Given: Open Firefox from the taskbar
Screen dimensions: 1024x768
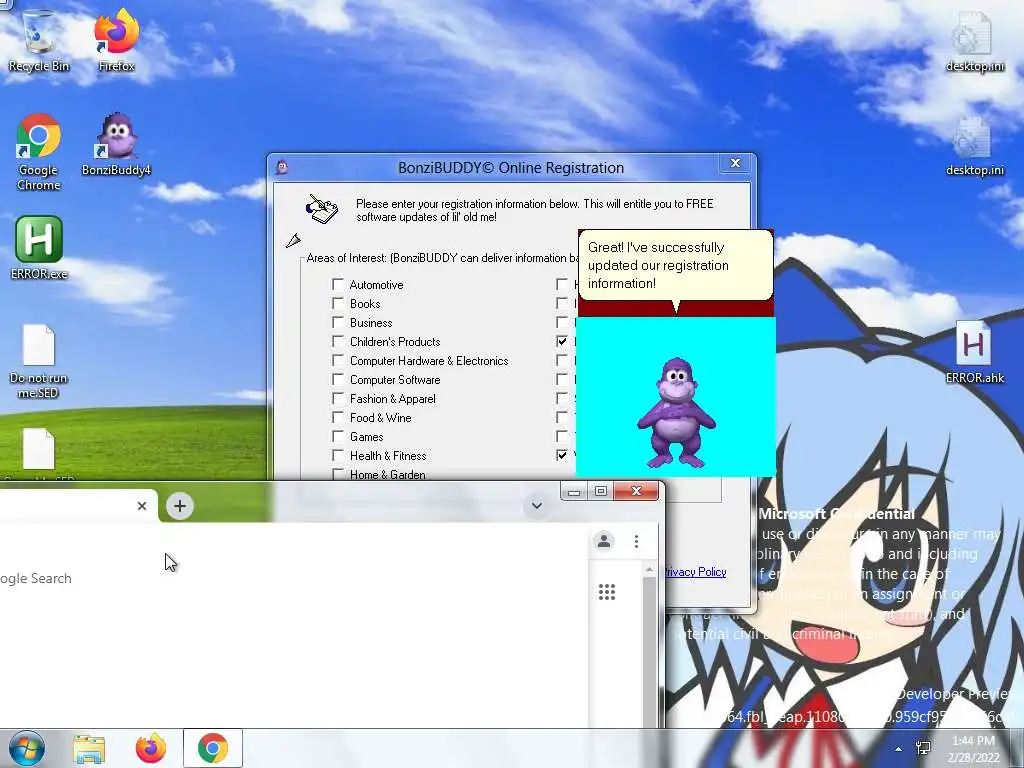Looking at the screenshot, I should click(151, 748).
